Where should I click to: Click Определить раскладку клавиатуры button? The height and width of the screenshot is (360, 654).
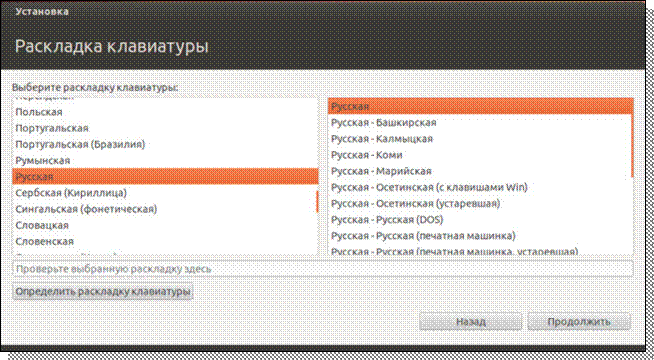(103, 292)
